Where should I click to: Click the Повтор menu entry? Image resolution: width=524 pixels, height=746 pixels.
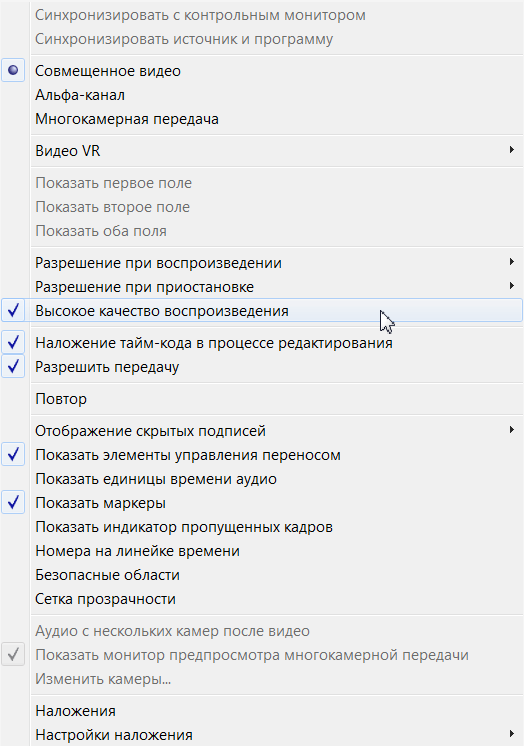tap(262, 399)
